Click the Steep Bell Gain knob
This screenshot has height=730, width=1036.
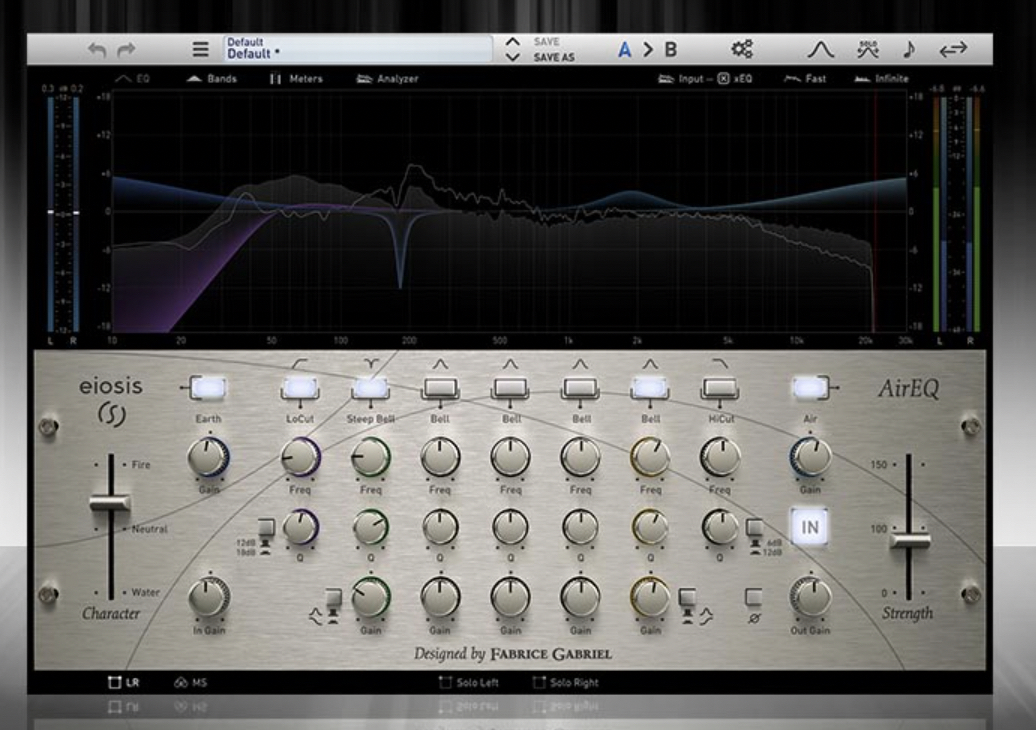coord(371,597)
